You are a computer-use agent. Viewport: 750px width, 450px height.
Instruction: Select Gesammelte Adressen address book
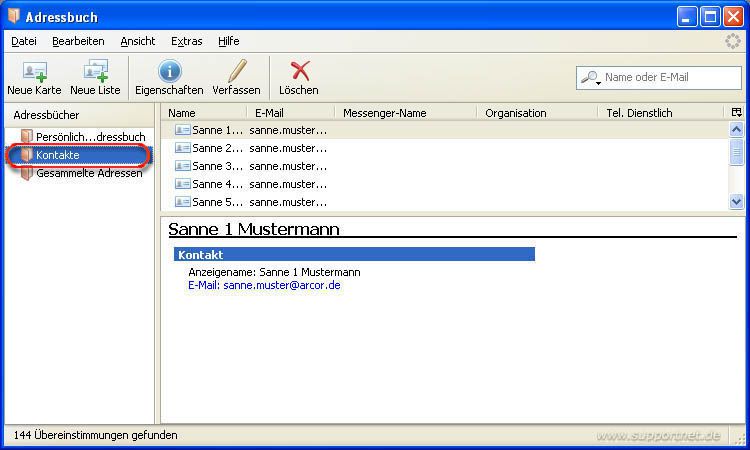tap(89, 173)
